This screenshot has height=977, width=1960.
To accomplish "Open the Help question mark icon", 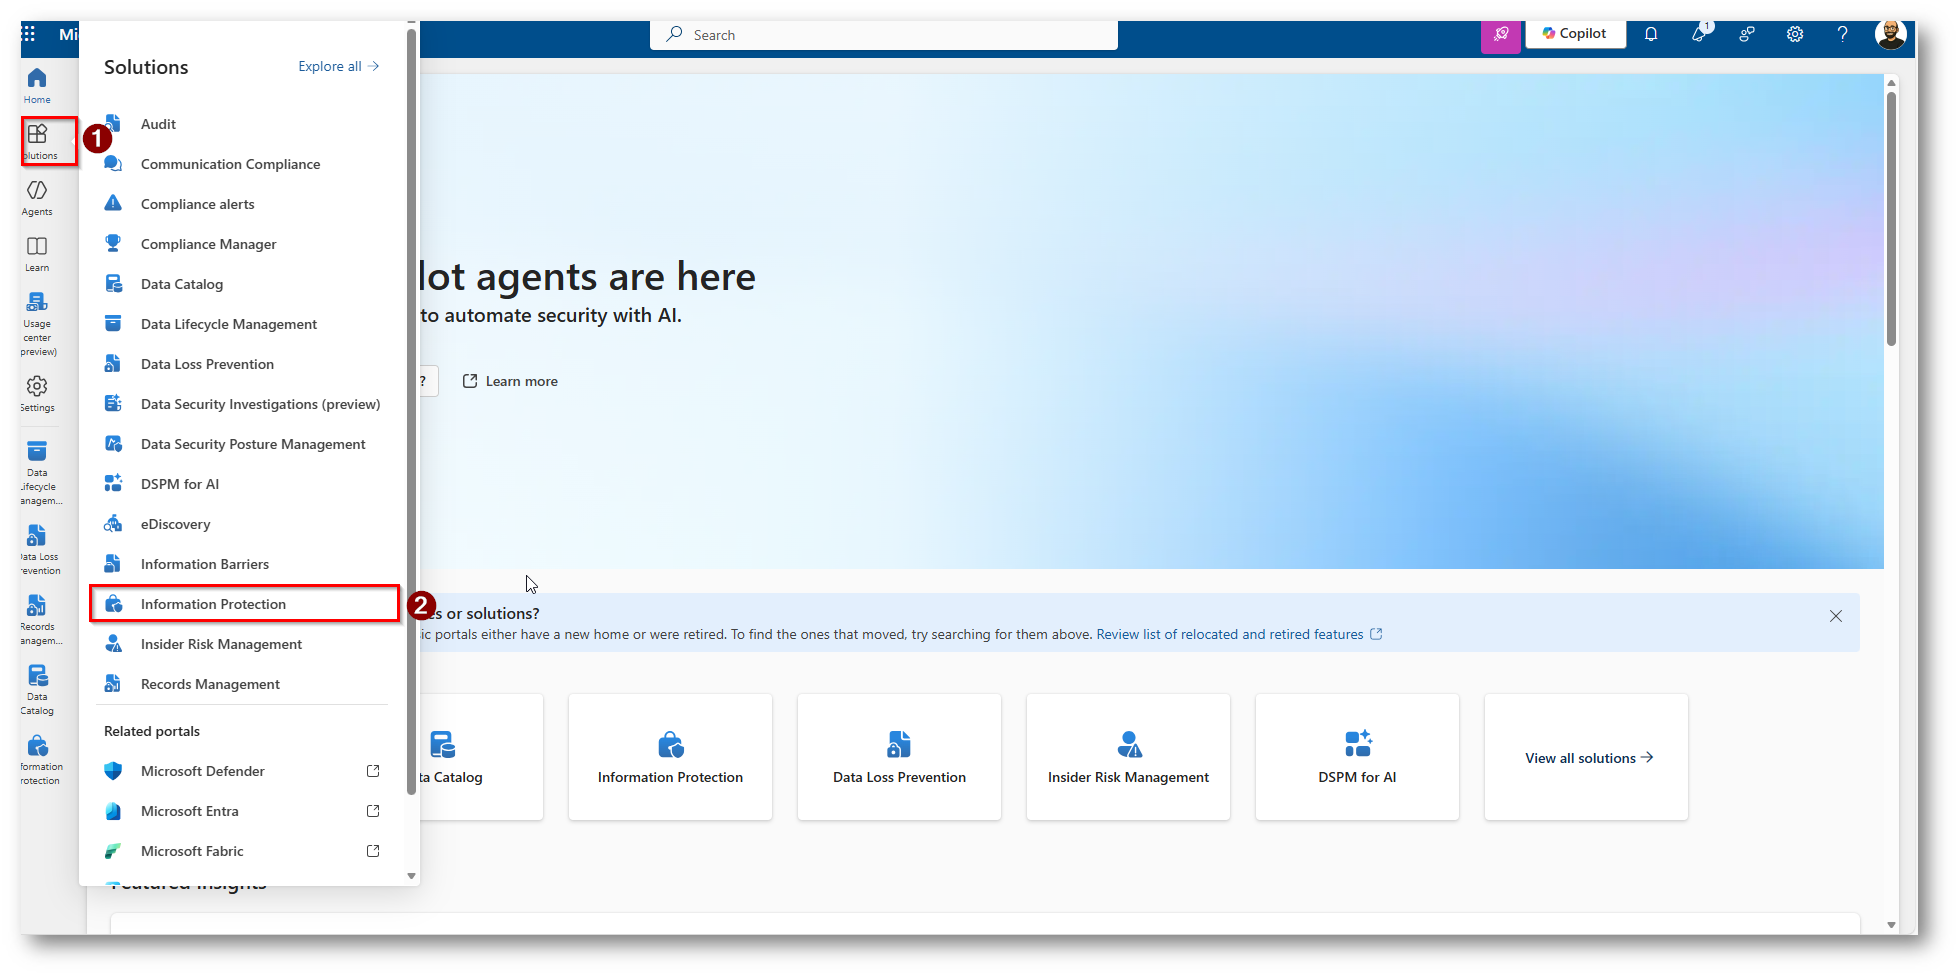I will coord(1843,34).
